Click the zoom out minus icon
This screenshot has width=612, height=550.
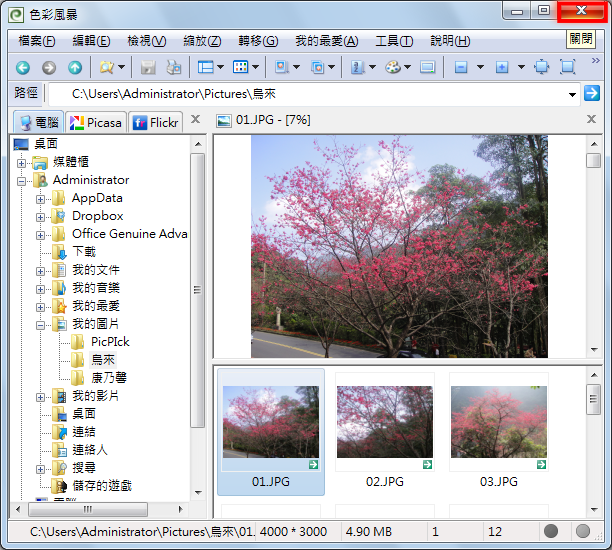coord(461,68)
